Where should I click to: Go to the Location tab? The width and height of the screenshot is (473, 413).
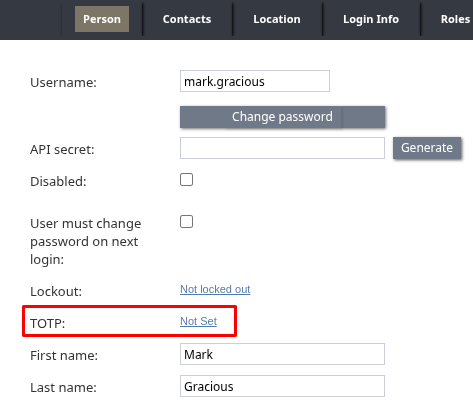point(277,19)
